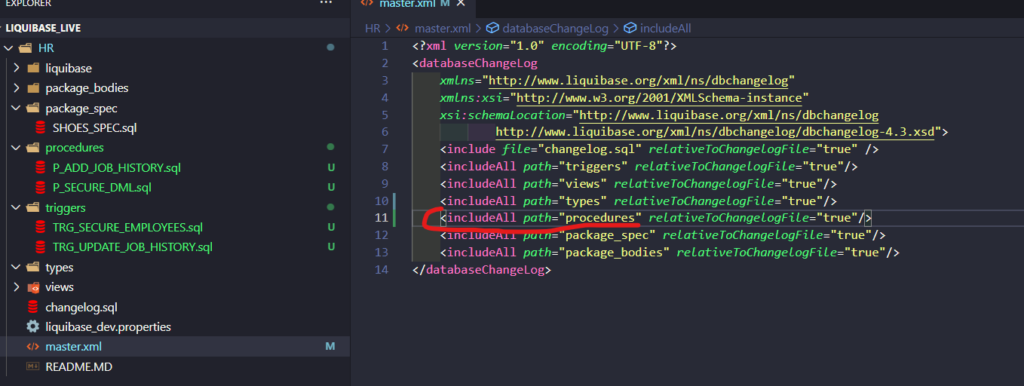Expand the package_bodies folder
1024x386 pixels.
(16, 88)
